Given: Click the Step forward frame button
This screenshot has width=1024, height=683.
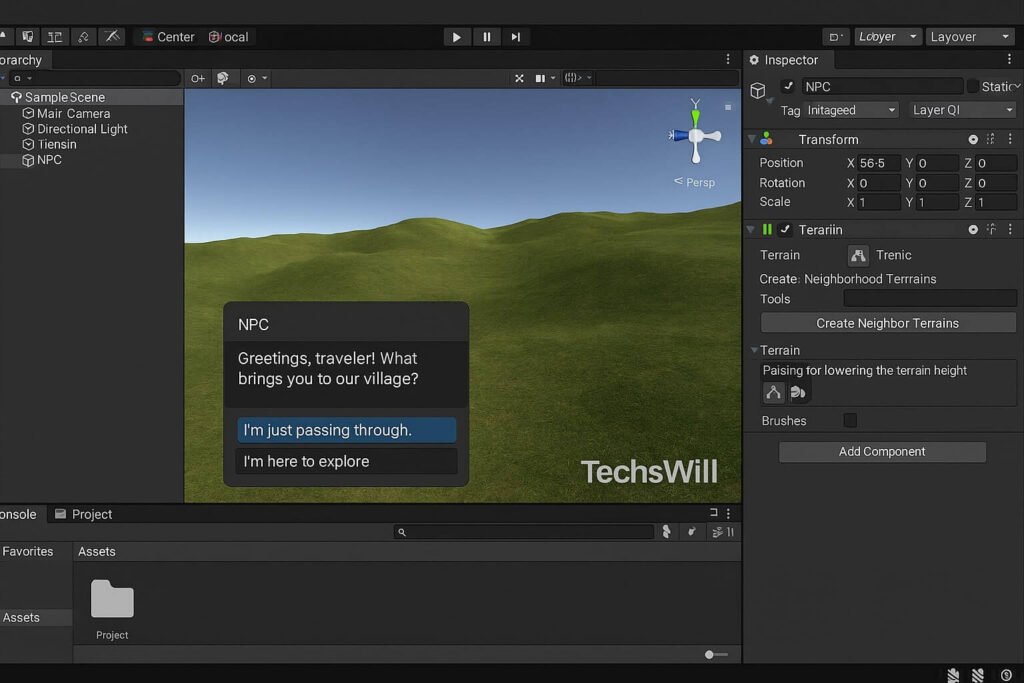Looking at the screenshot, I should [x=516, y=37].
